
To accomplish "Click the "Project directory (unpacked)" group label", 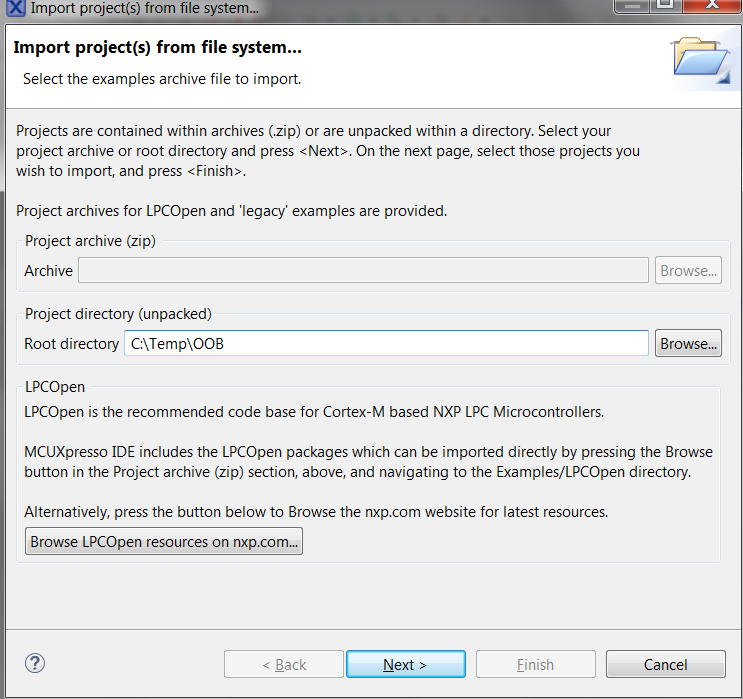I will [x=118, y=314].
